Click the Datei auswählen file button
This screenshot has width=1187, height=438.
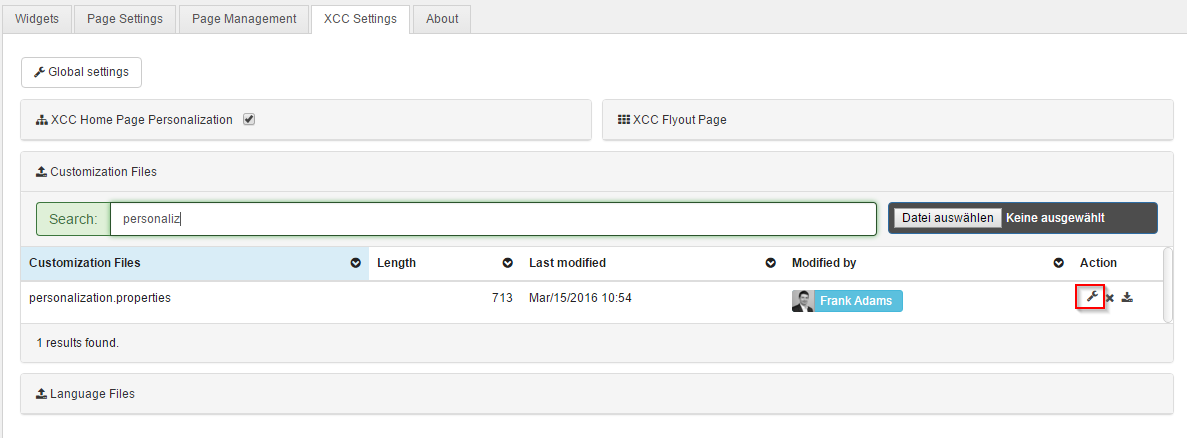pos(947,218)
